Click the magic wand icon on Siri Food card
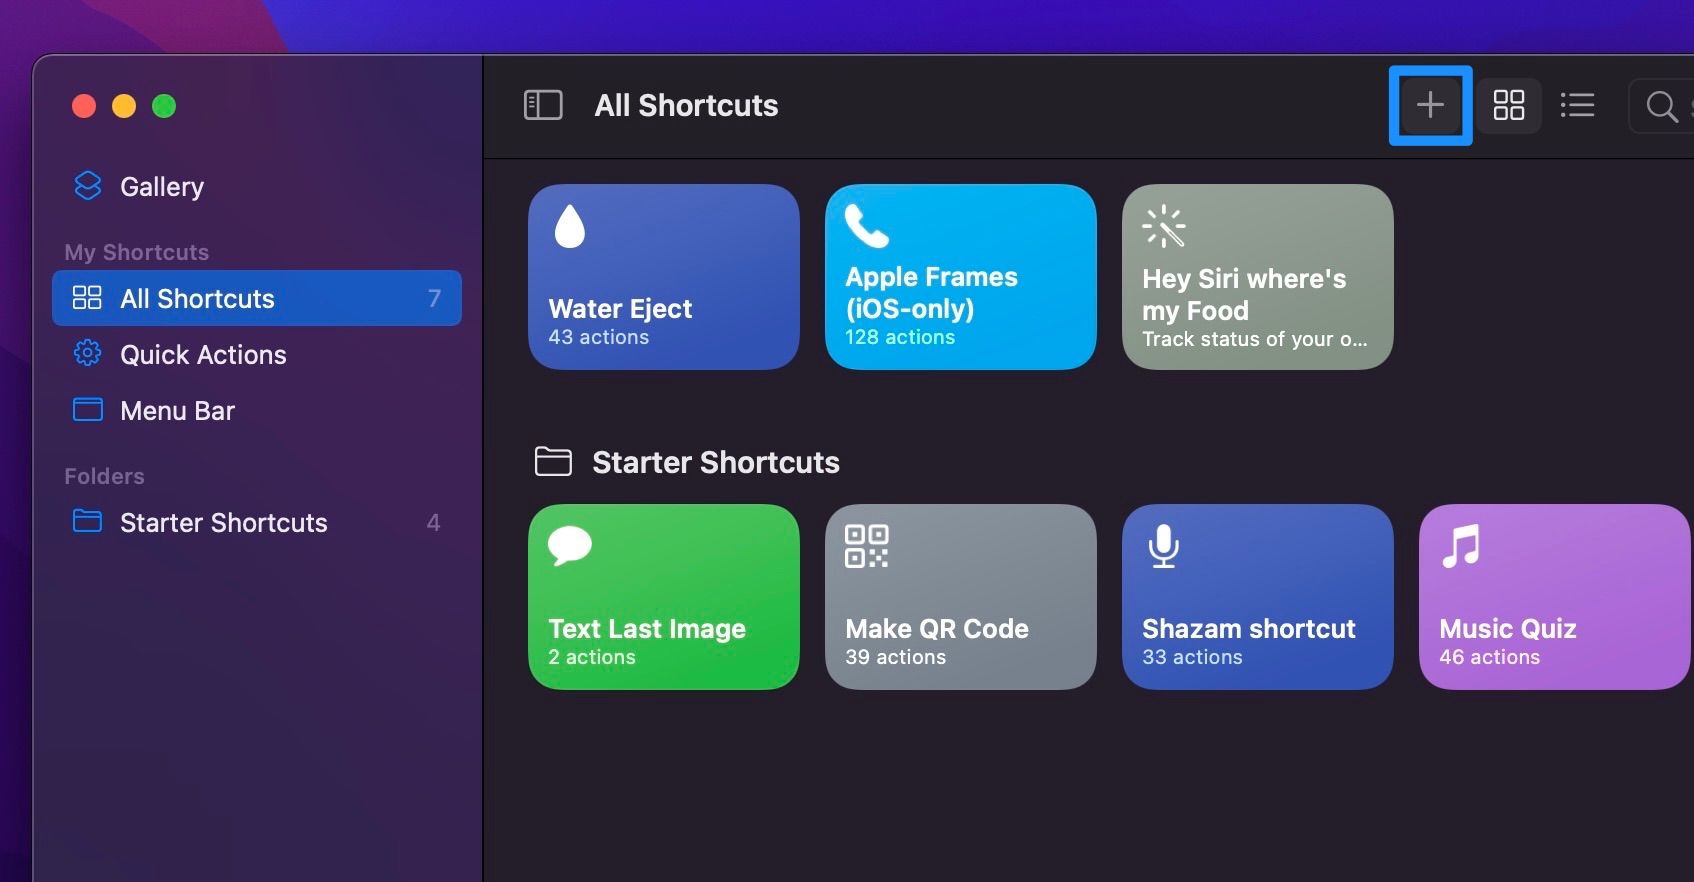Viewport: 1694px width, 882px height. 1164,227
